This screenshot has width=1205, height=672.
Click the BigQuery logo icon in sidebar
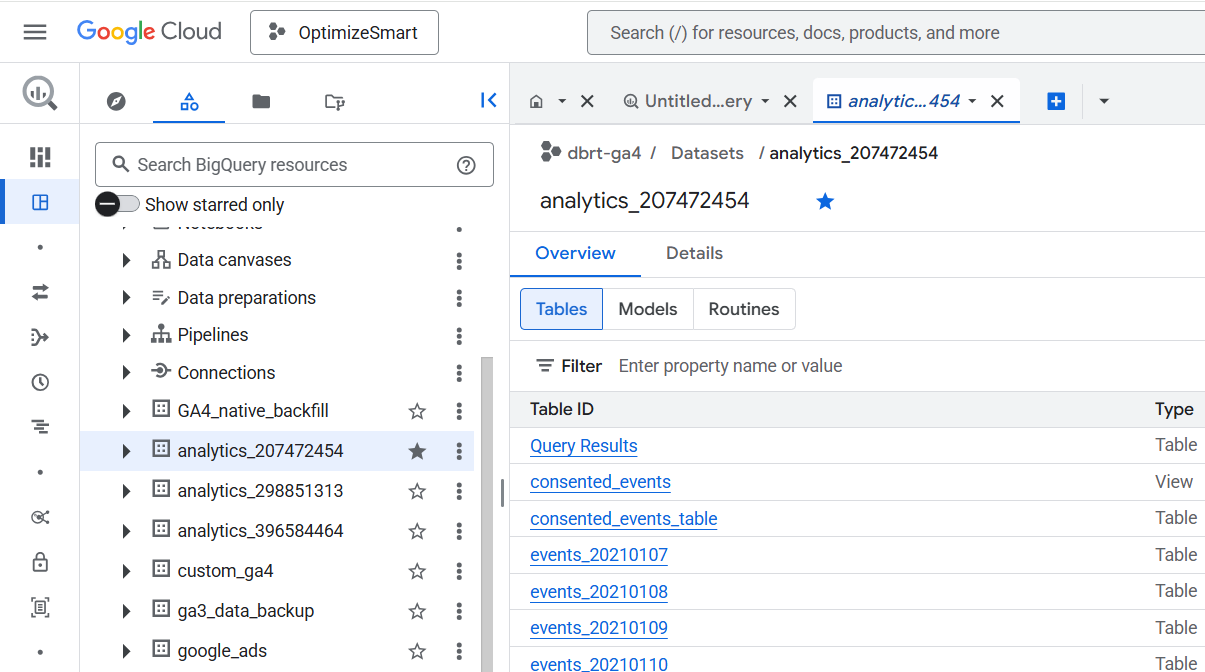pyautogui.click(x=40, y=94)
